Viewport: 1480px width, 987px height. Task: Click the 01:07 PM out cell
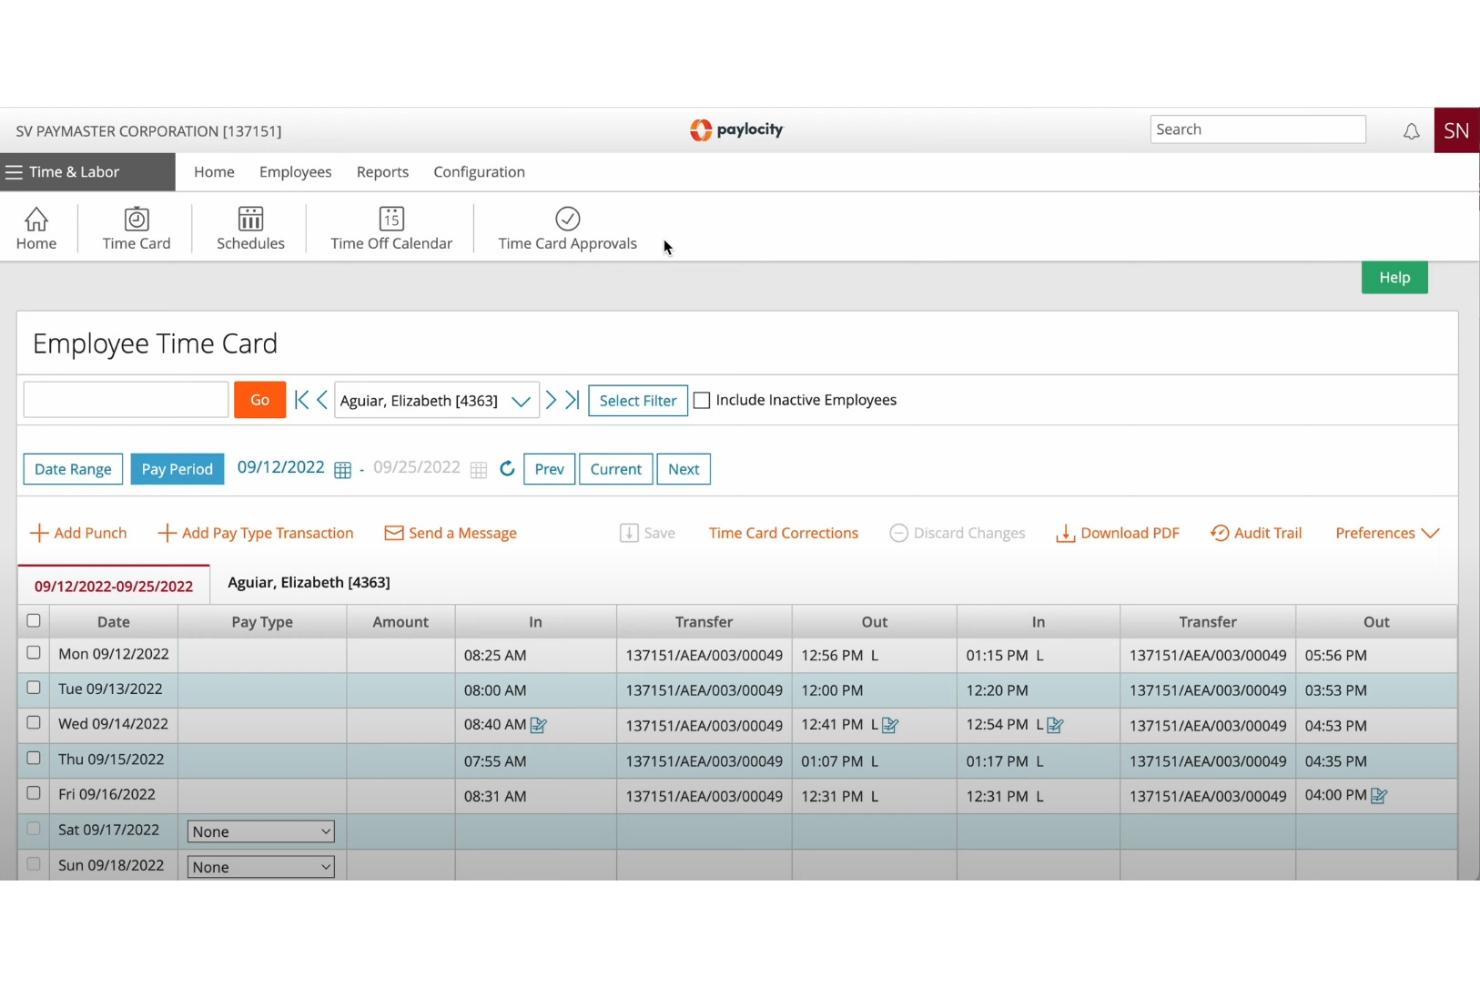click(874, 761)
